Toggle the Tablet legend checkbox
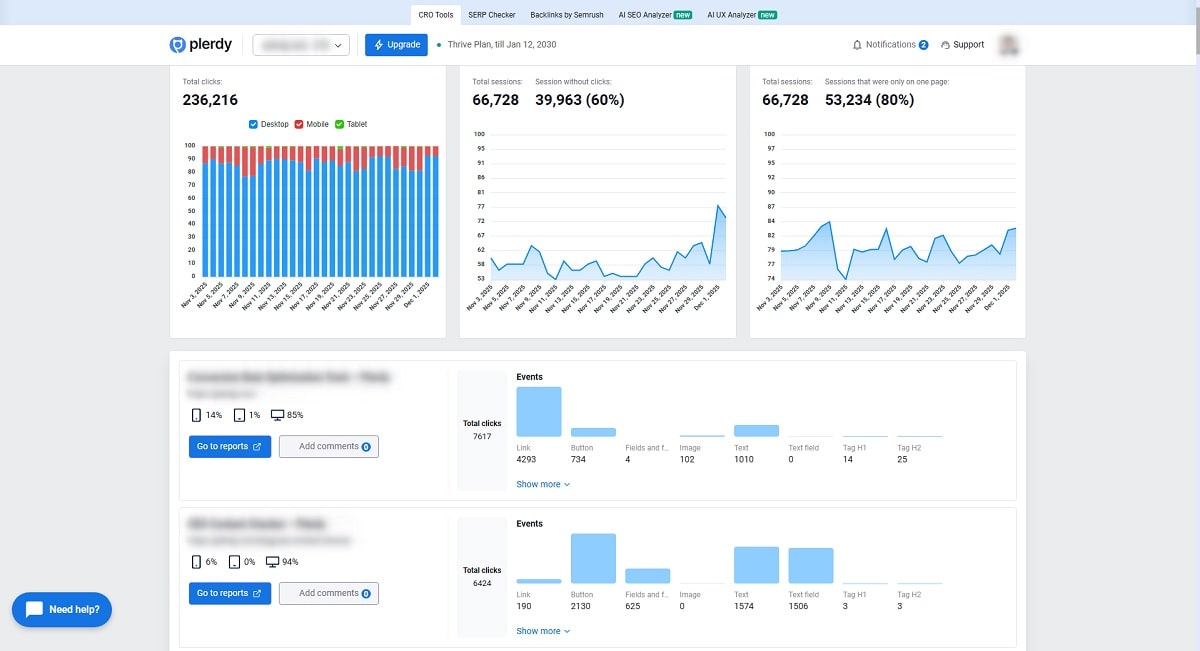 click(340, 124)
